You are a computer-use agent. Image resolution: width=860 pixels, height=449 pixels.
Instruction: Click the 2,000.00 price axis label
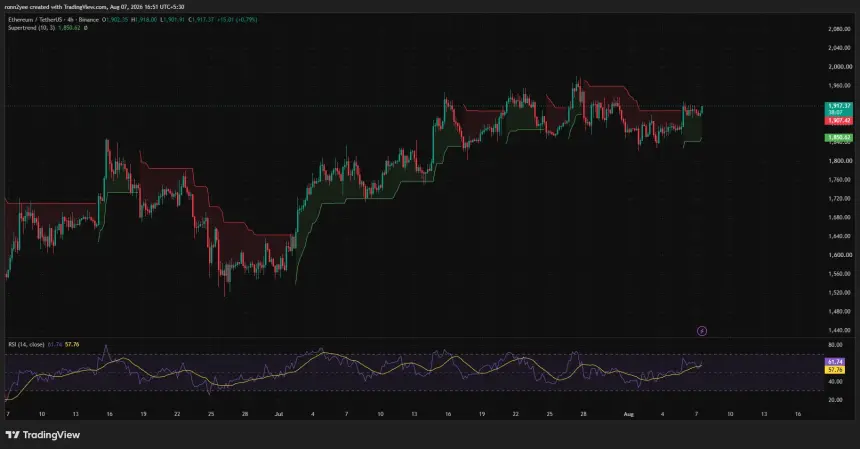[x=839, y=67]
